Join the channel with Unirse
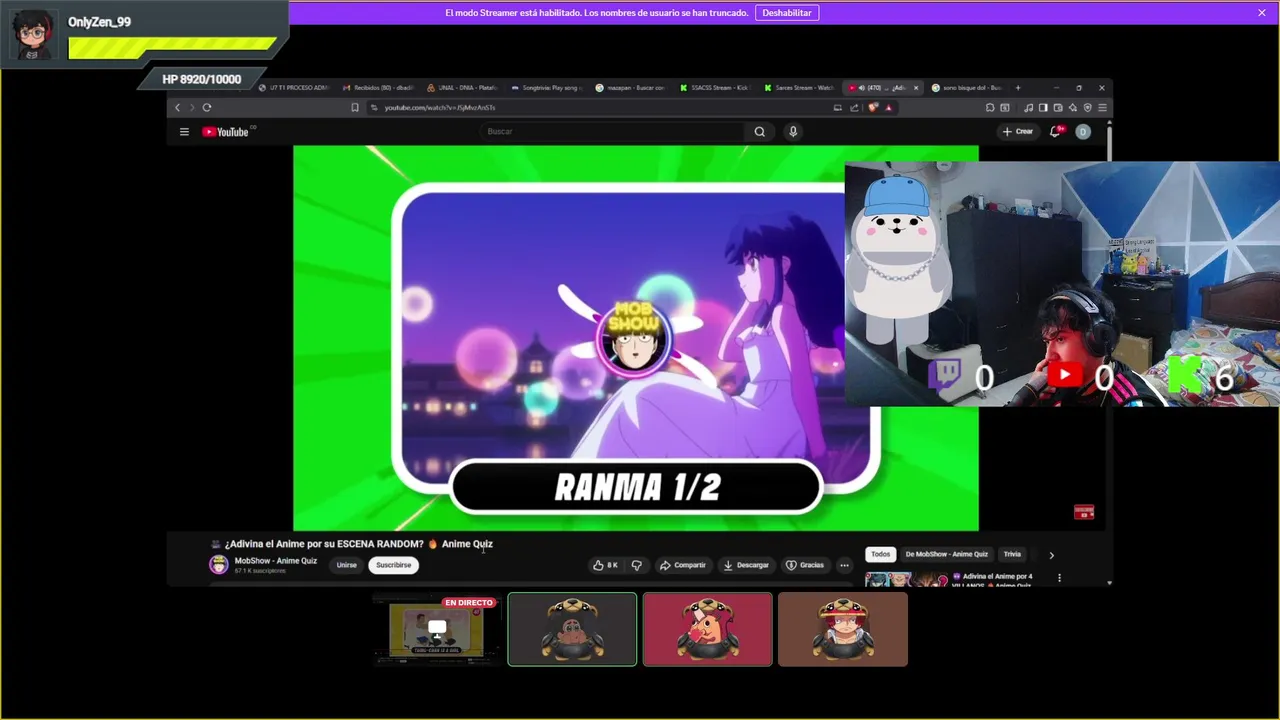Screen dimensions: 1280x720 pos(346,565)
